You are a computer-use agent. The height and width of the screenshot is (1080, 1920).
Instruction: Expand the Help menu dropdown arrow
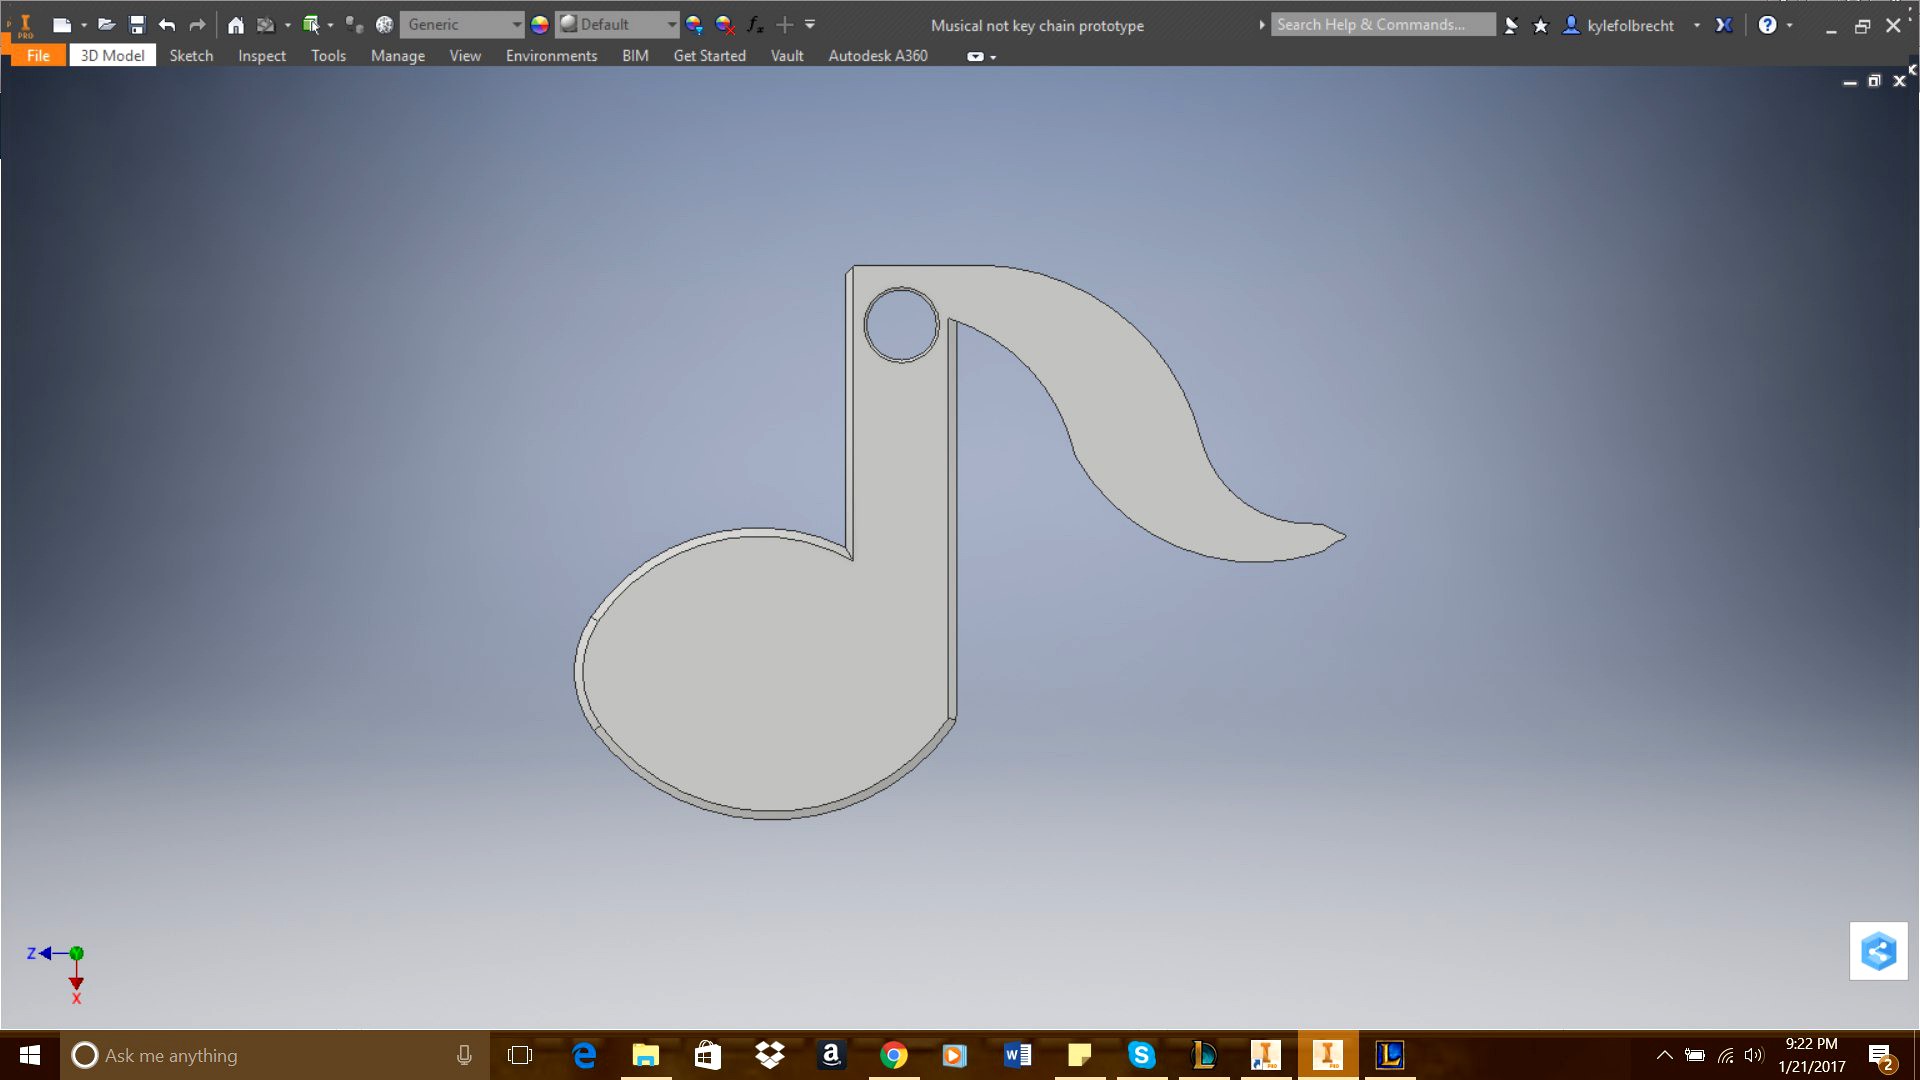1789,24
